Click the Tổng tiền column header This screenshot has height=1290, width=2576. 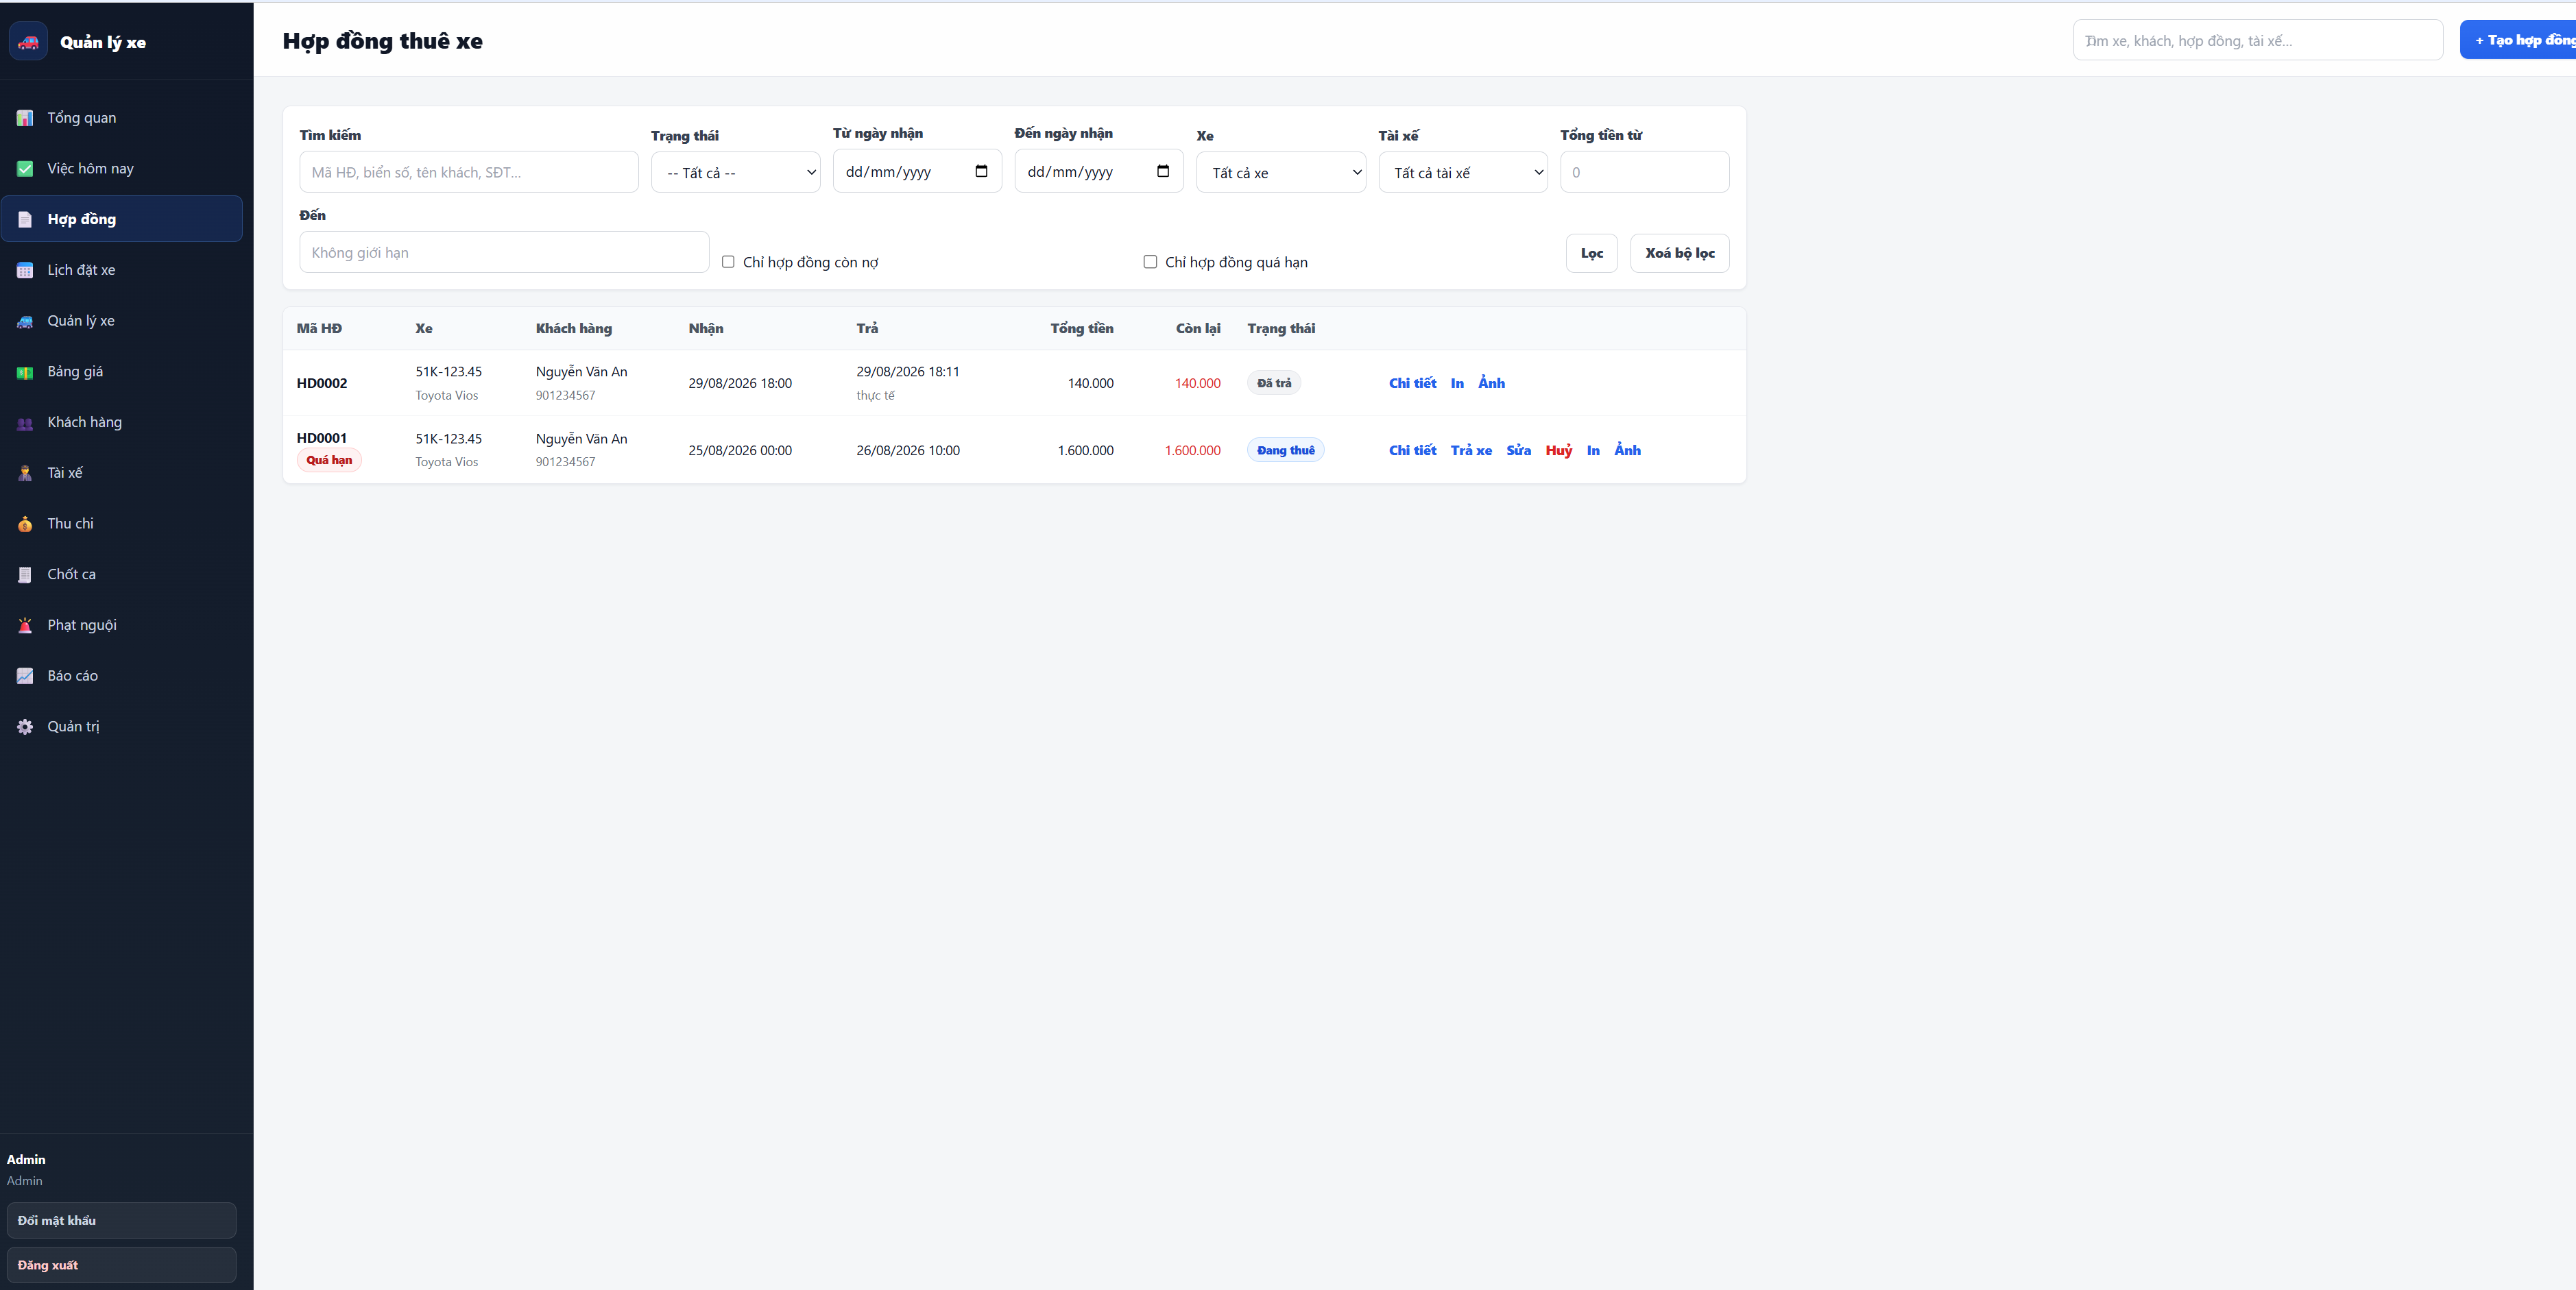[1081, 328]
